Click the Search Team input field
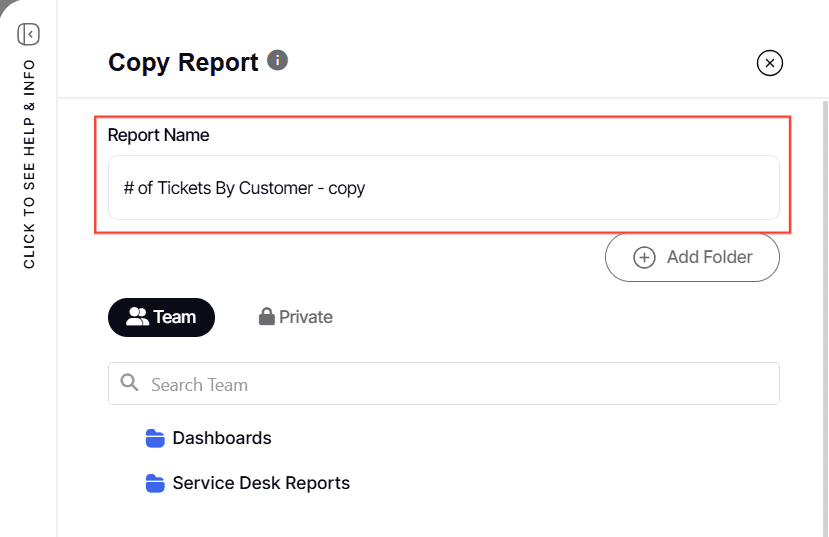This screenshot has height=537, width=829. pyautogui.click(x=444, y=384)
